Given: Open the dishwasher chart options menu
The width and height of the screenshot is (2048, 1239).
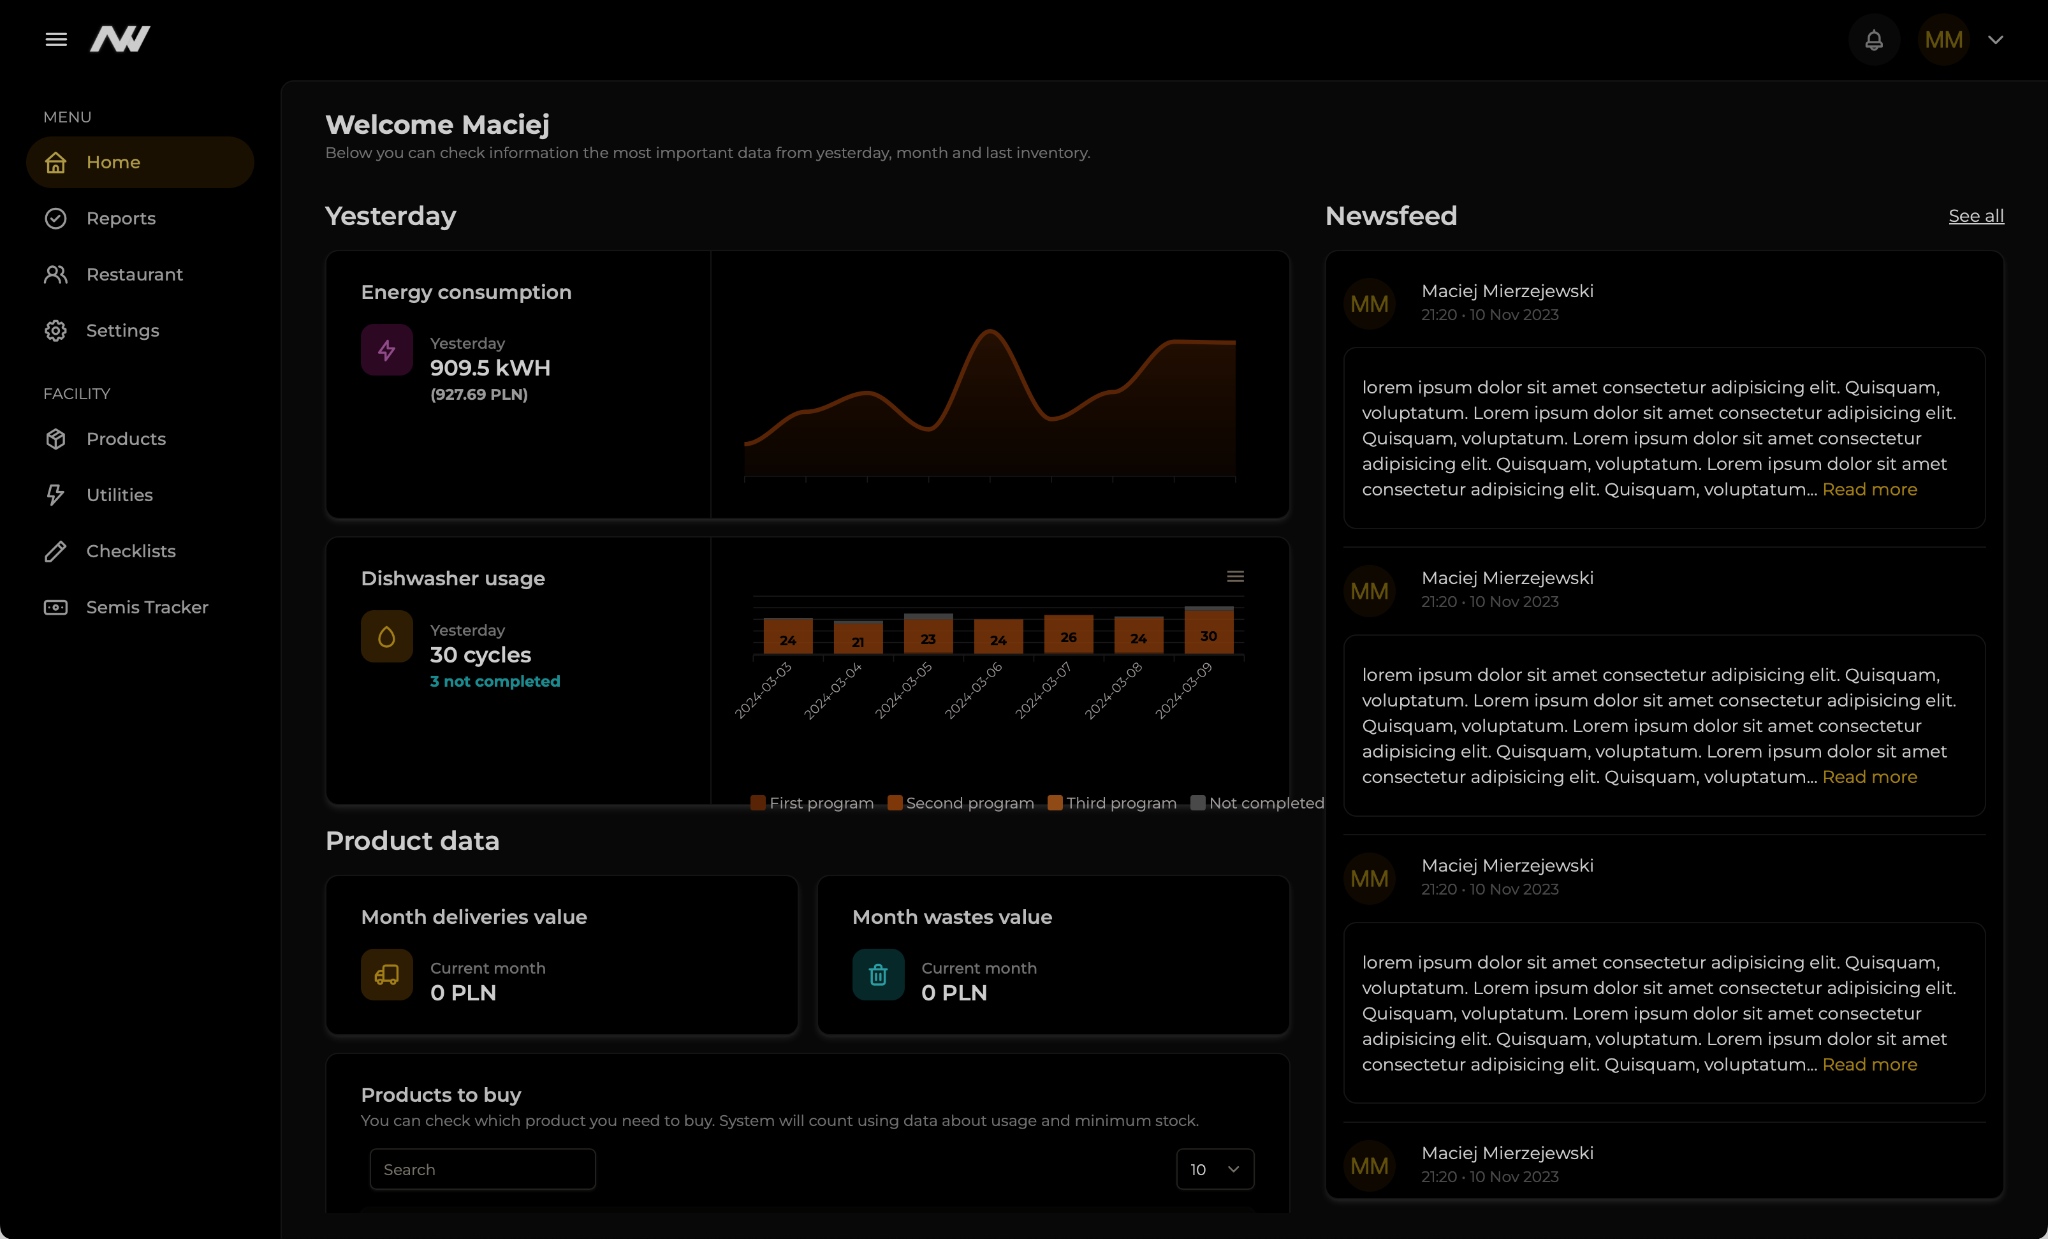Looking at the screenshot, I should click(x=1234, y=576).
